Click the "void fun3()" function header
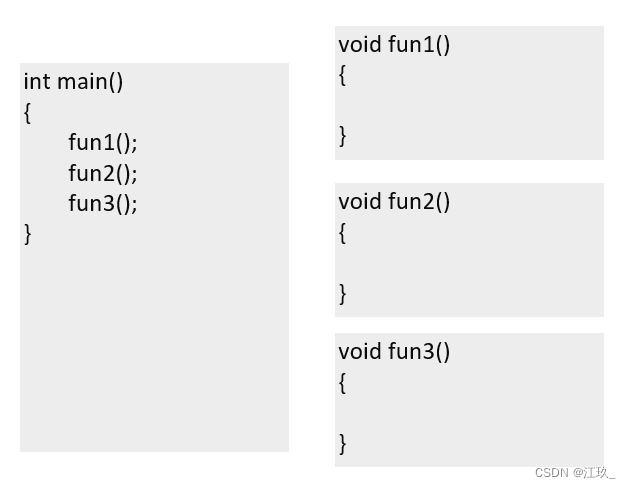Viewport: 631px width, 488px height. [x=394, y=351]
